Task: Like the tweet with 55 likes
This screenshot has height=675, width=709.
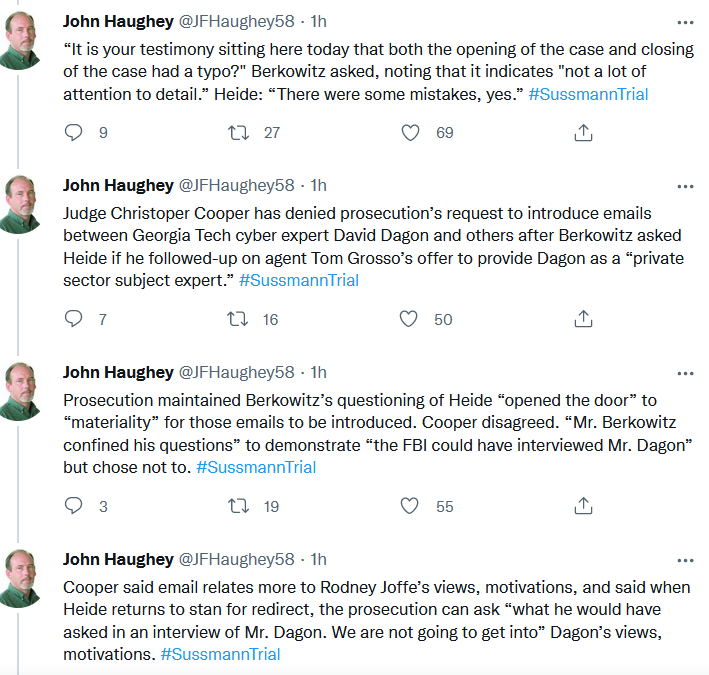Action: tap(410, 506)
